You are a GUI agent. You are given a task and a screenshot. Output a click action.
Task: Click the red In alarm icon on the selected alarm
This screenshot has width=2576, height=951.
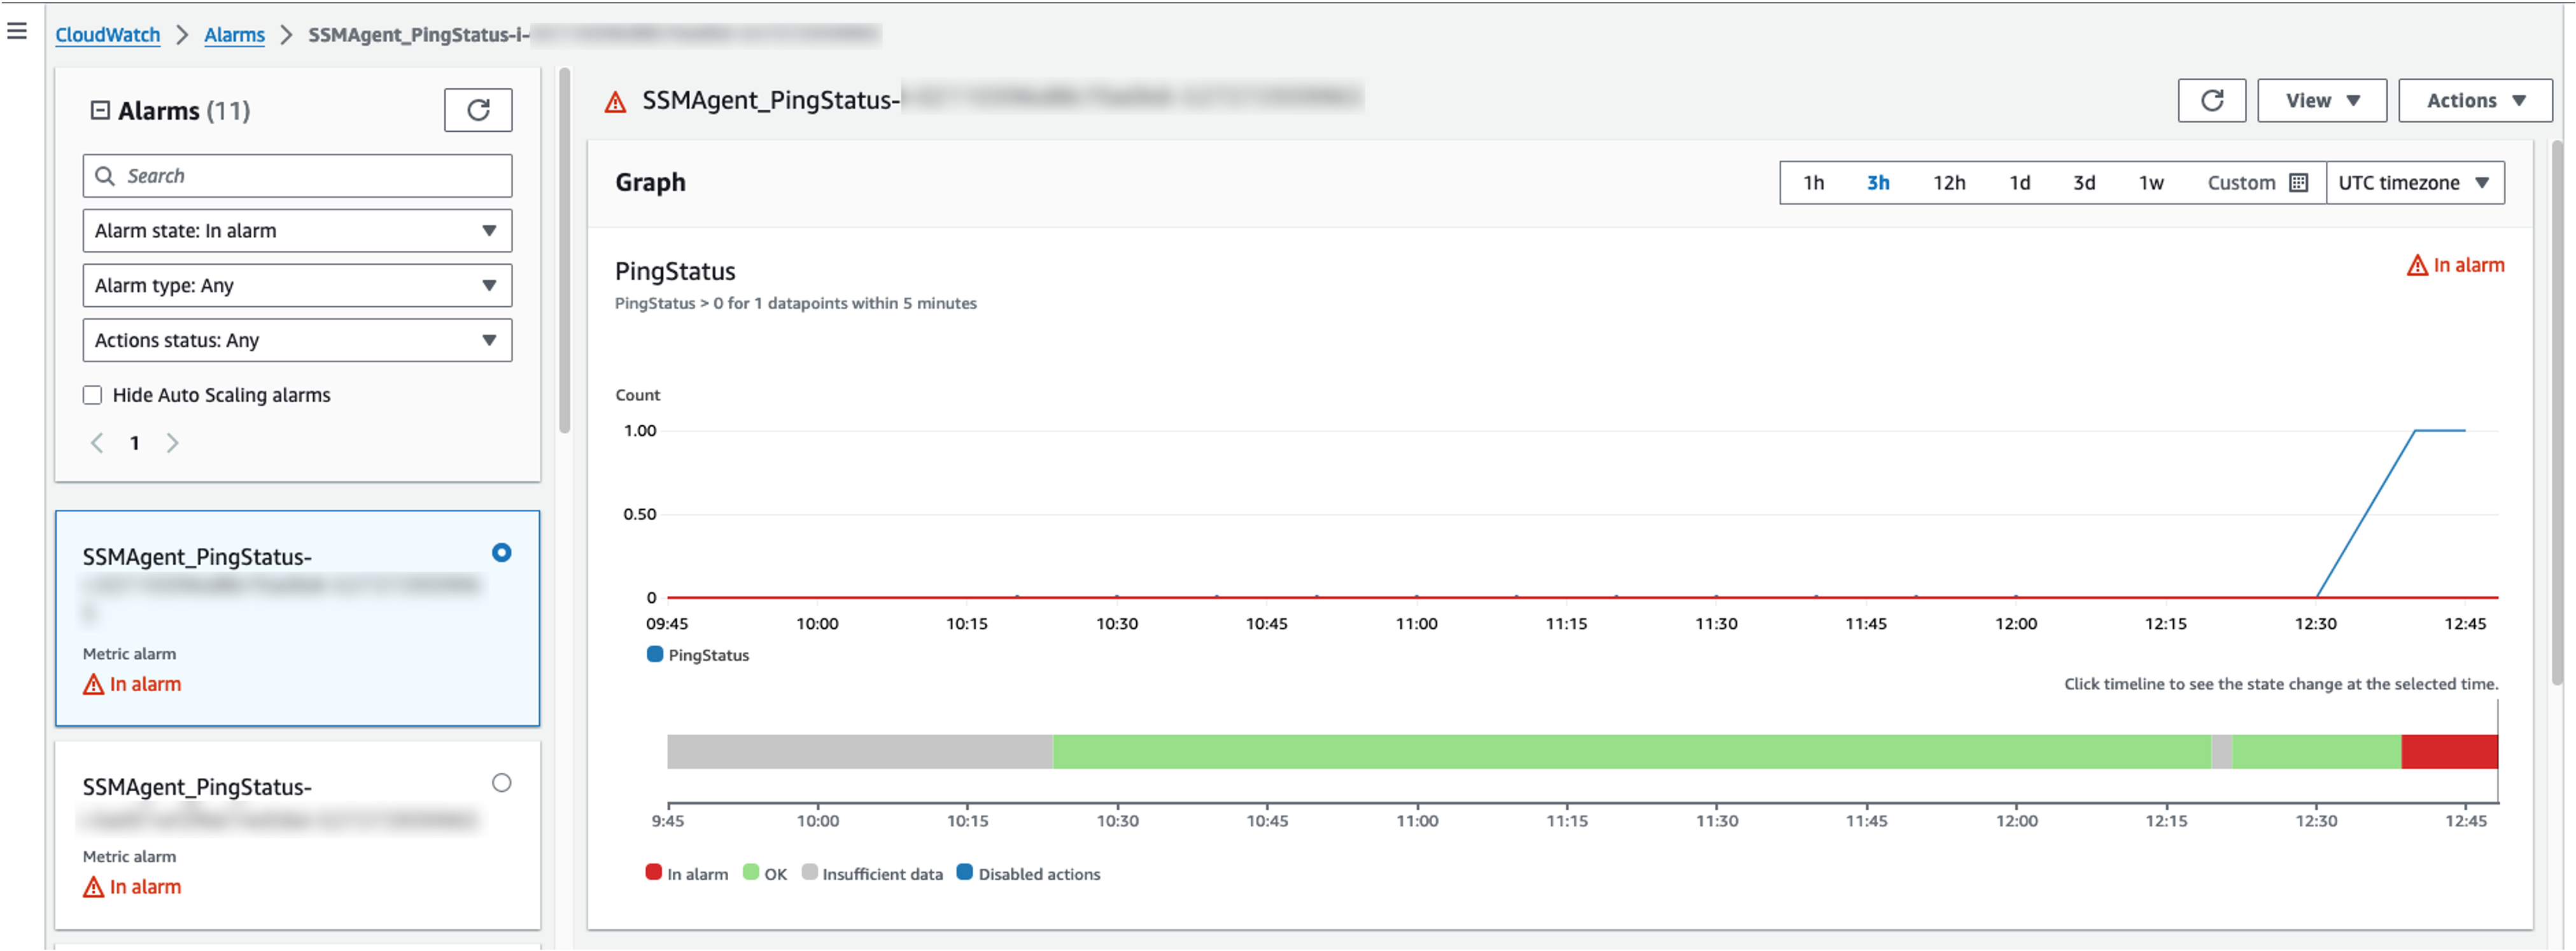[93, 684]
